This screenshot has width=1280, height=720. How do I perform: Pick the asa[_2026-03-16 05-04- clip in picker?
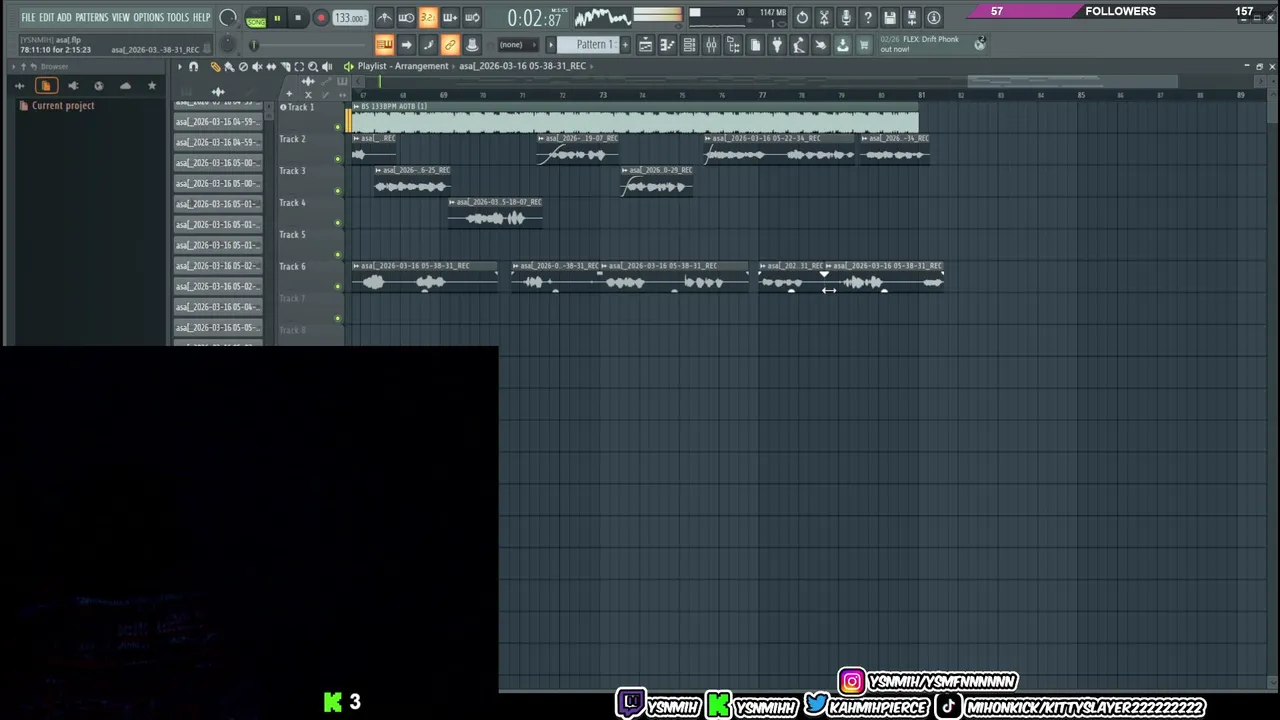pos(218,307)
